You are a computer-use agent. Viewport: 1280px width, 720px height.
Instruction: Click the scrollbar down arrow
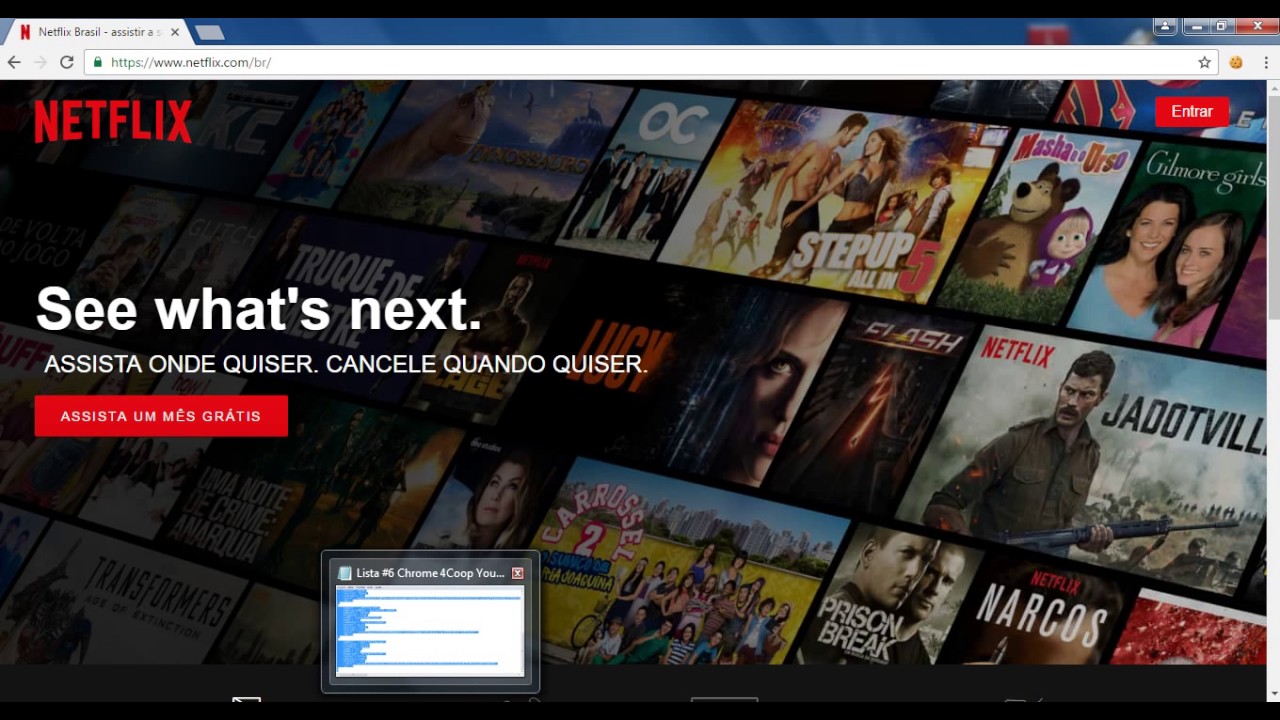[x=1273, y=692]
